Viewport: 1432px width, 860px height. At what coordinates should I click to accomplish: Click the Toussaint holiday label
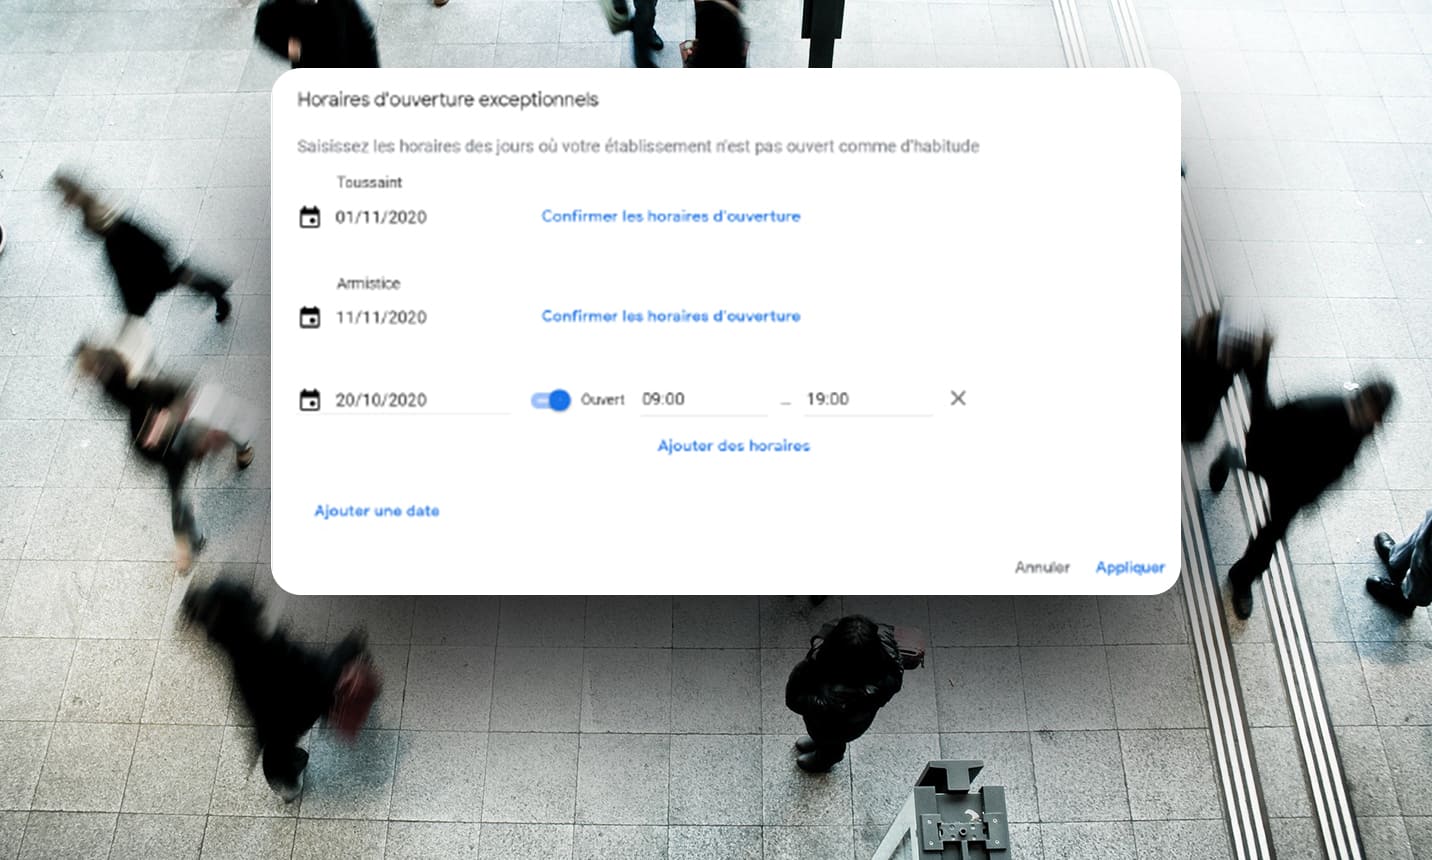(369, 182)
